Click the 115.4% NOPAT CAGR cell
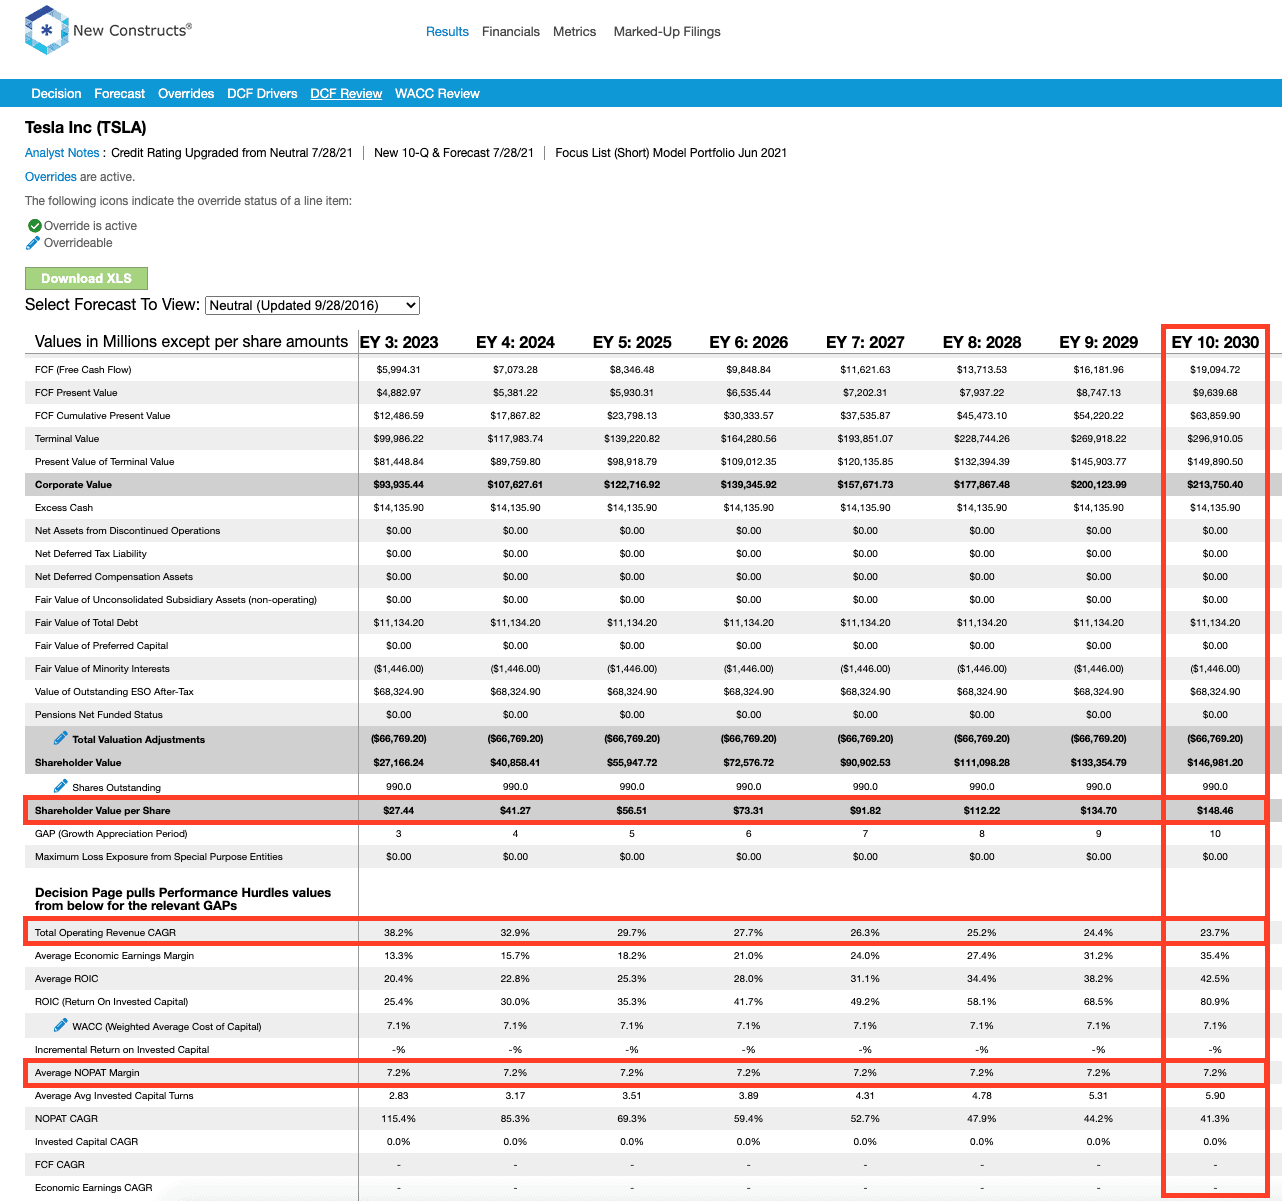The image size is (1282, 1201). coord(399,1119)
